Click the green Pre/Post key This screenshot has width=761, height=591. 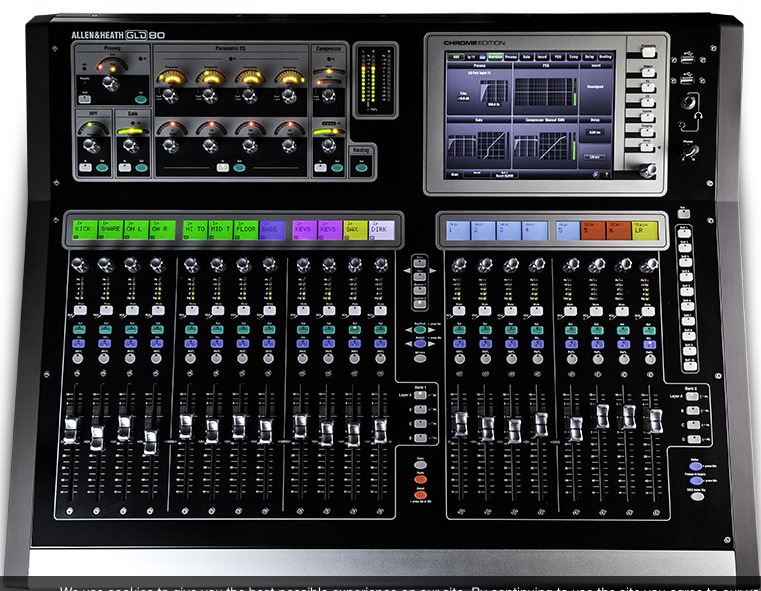tap(420, 330)
